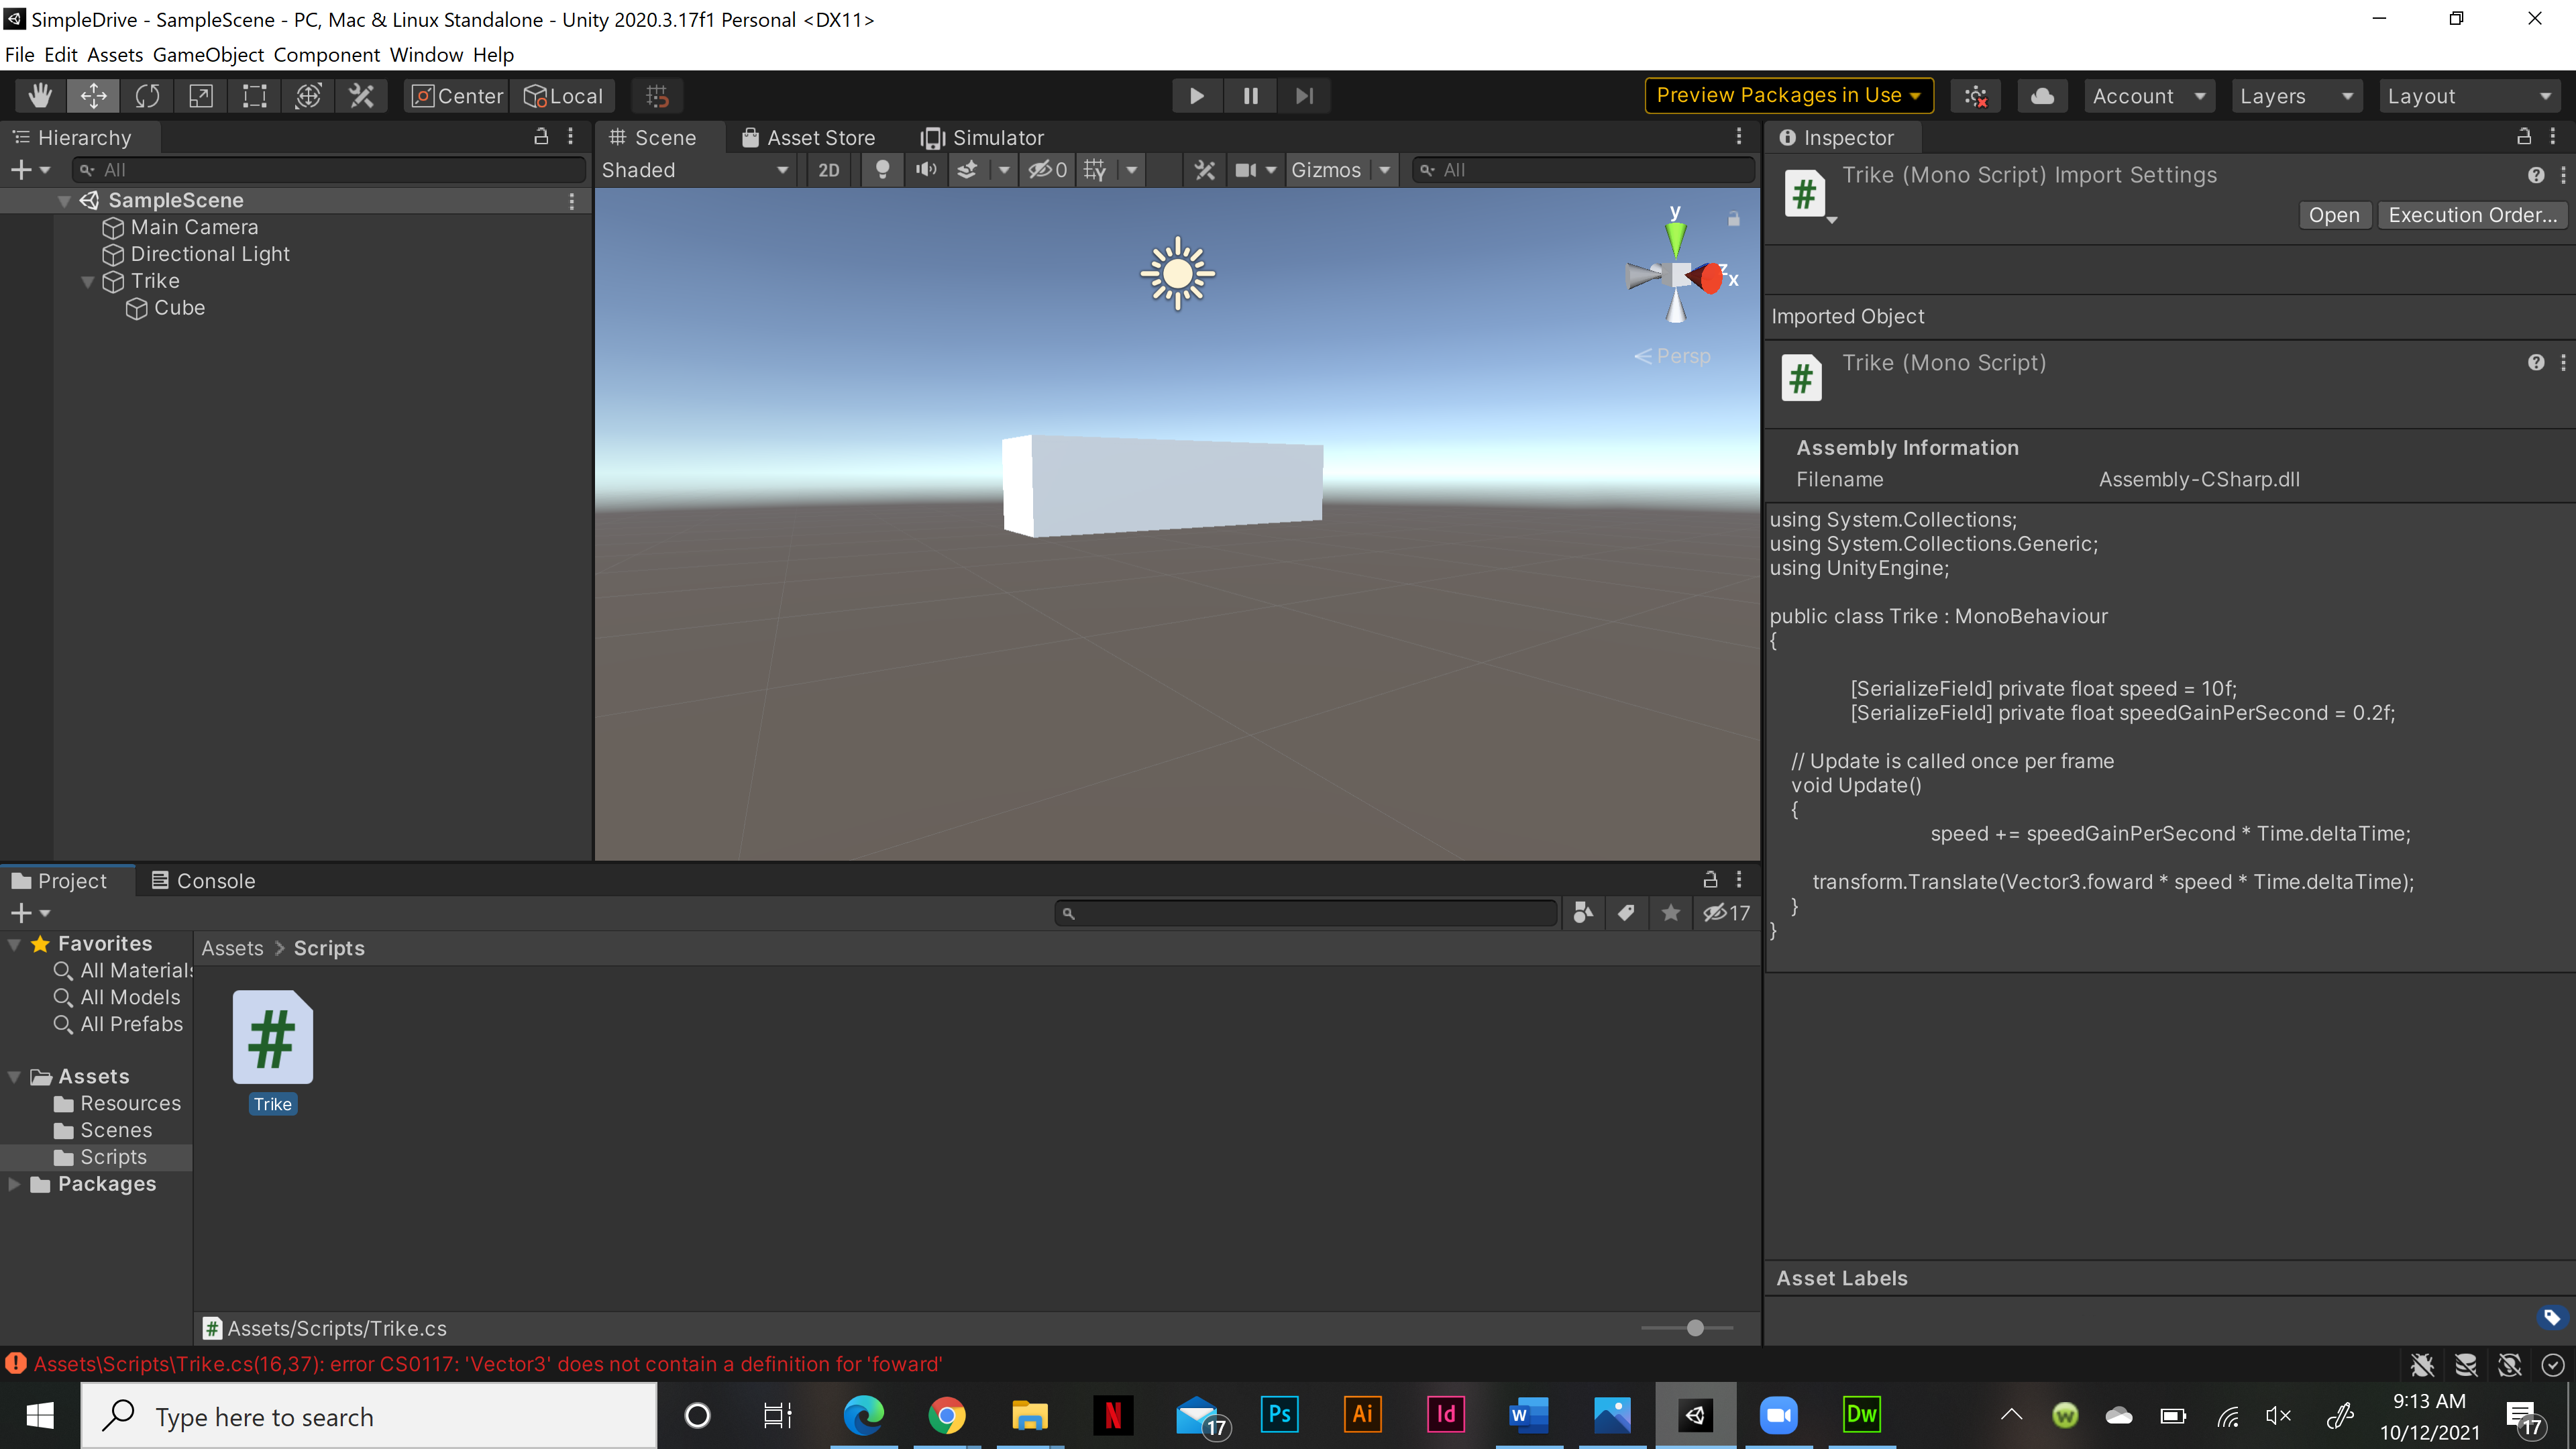The height and width of the screenshot is (1449, 2576).
Task: Open Preview Packages in Use dropdown
Action: pos(1789,96)
